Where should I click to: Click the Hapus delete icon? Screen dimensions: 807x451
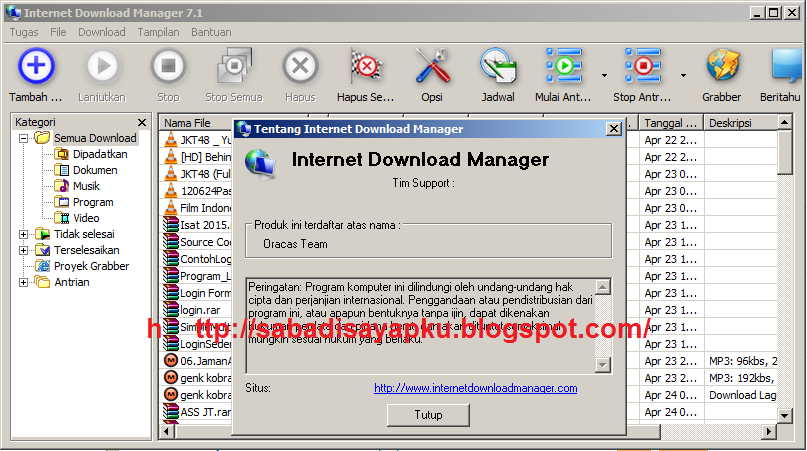pyautogui.click(x=300, y=66)
